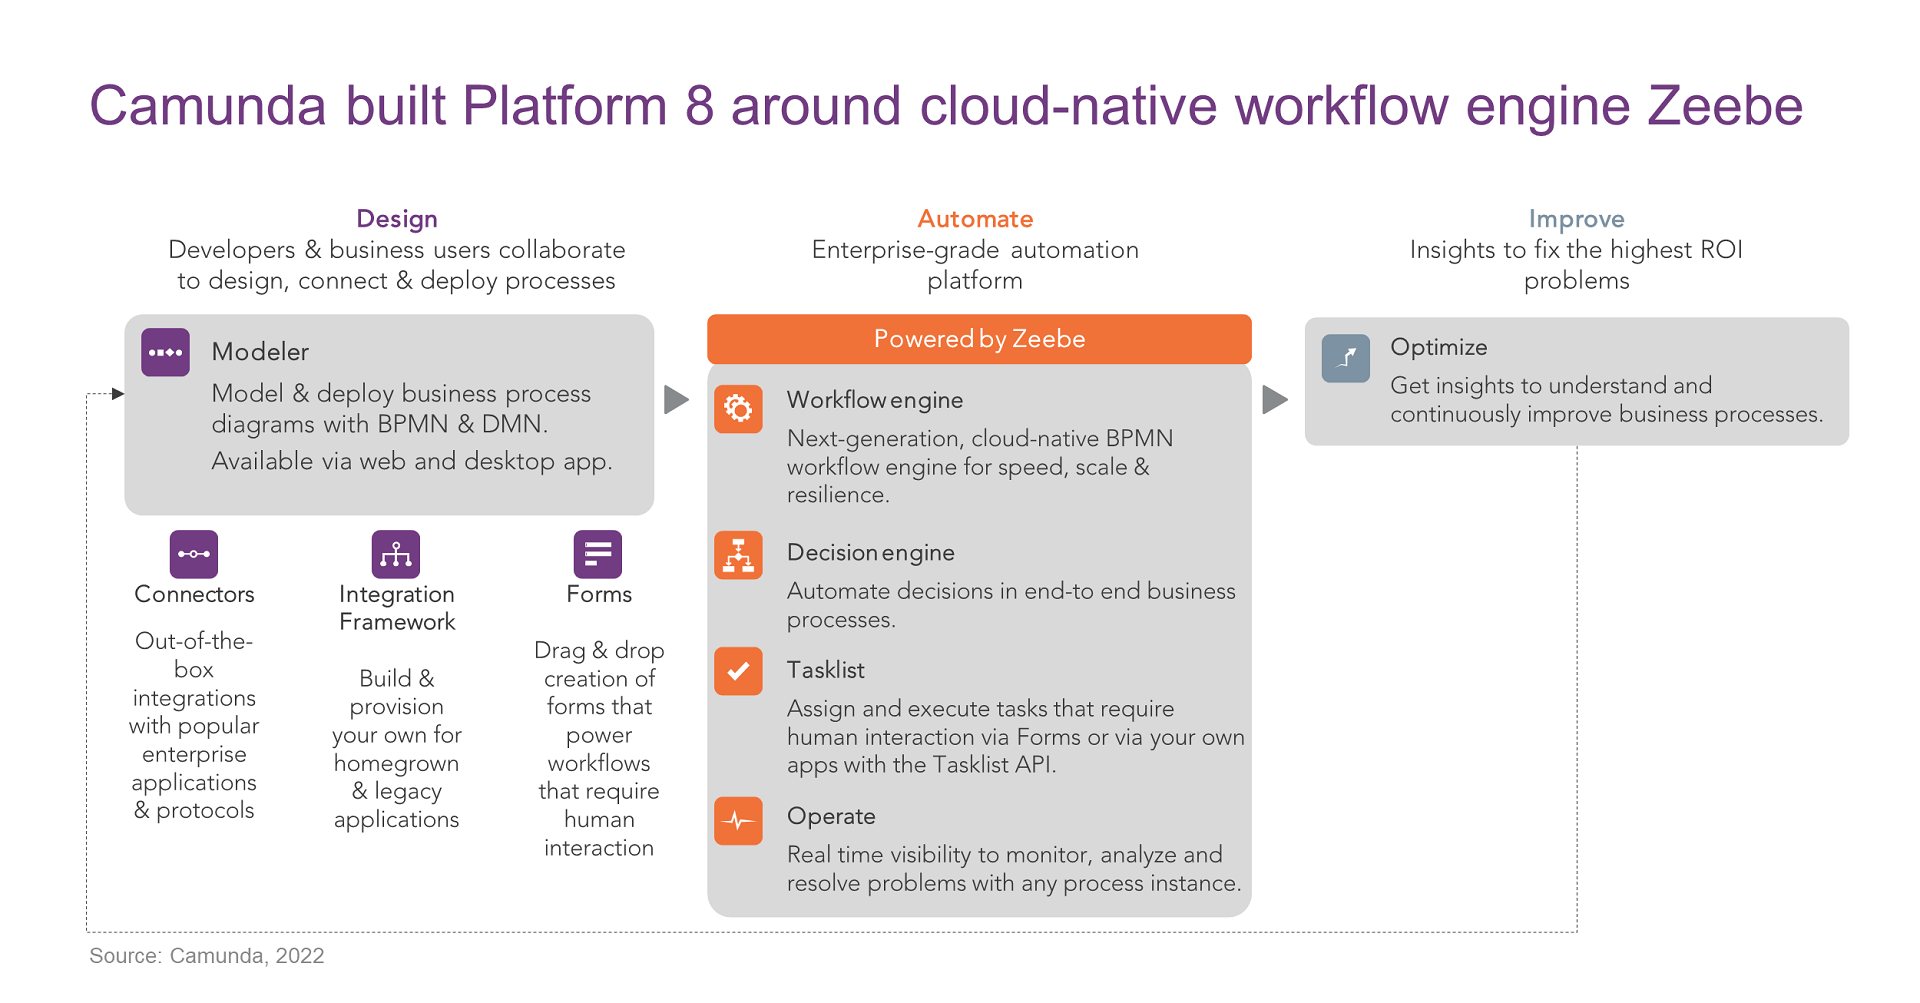The image size is (1920, 1003).
Task: Click 'Developers & business users collaborate' subtitle
Action: [397, 265]
